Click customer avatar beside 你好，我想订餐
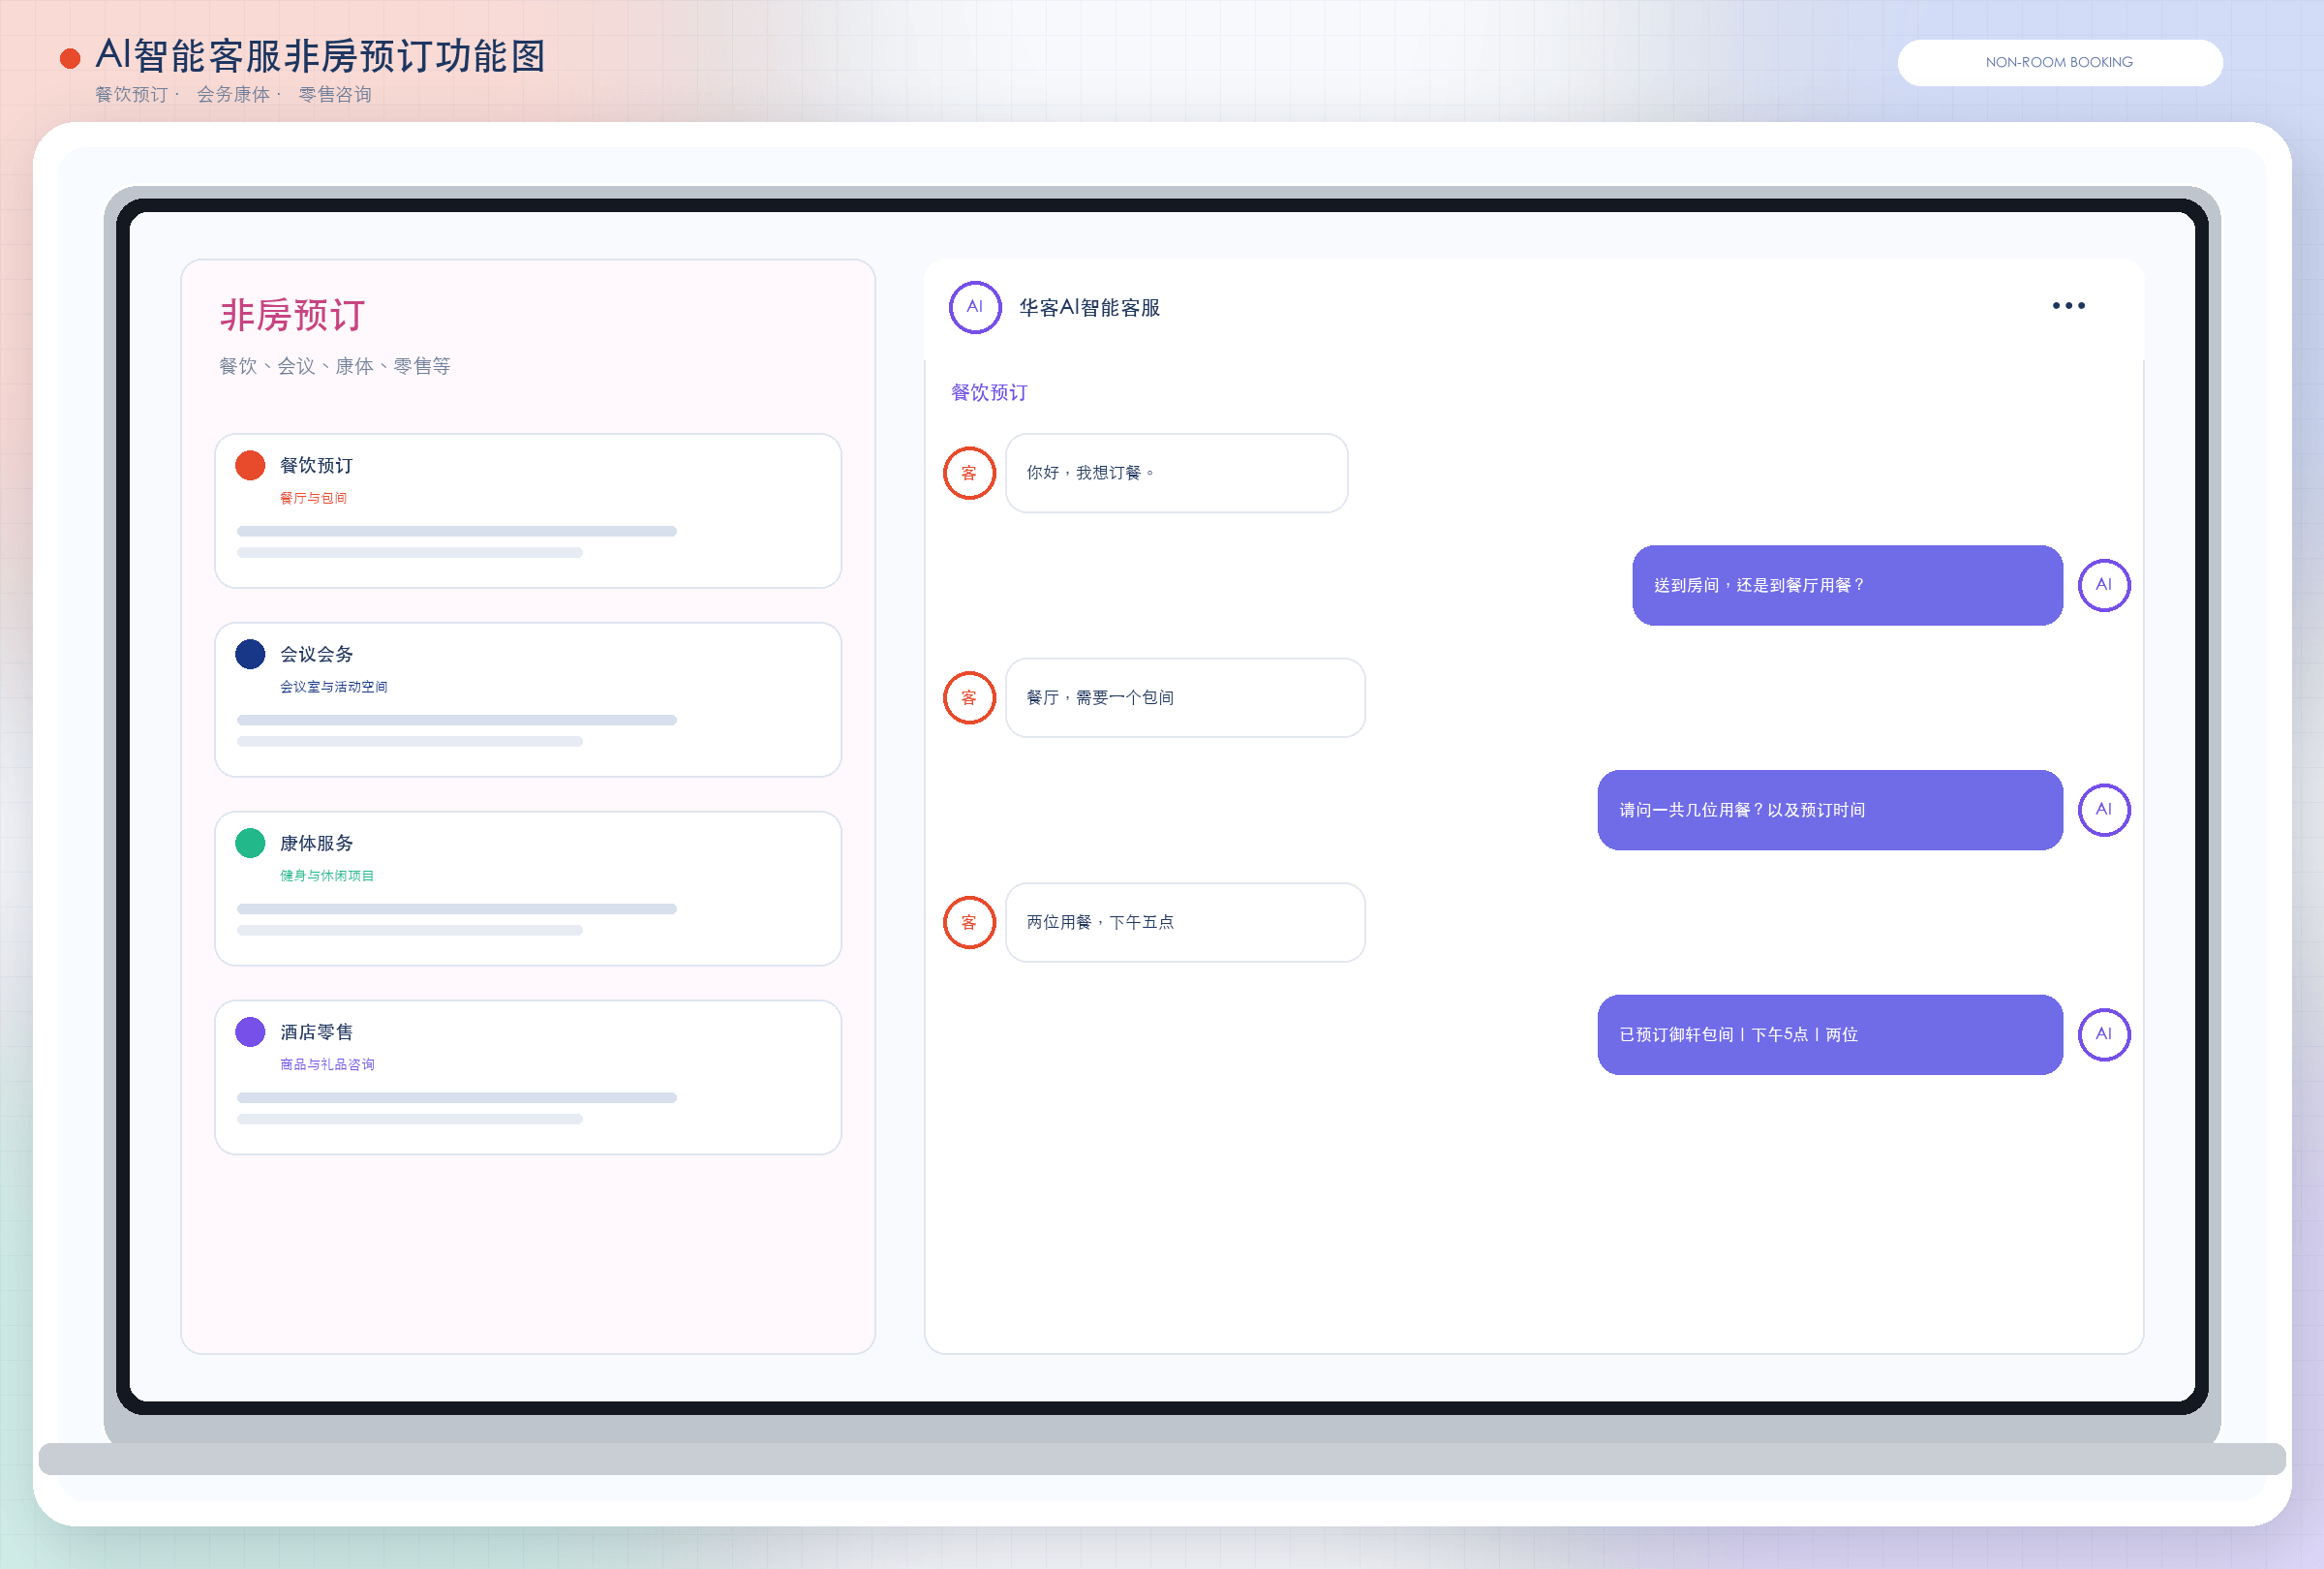2324x1569 pixels. click(x=969, y=473)
